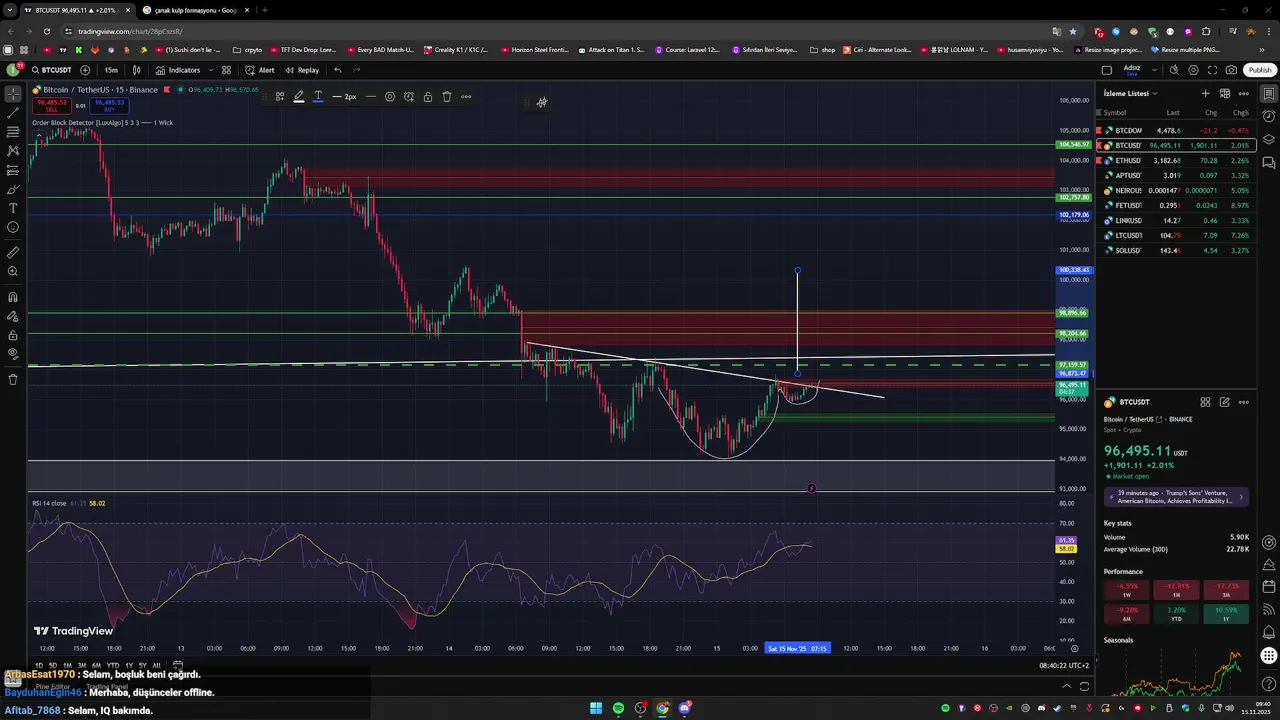Lock the selected drawing in floating toolbar
1280x720 pixels.
click(428, 97)
